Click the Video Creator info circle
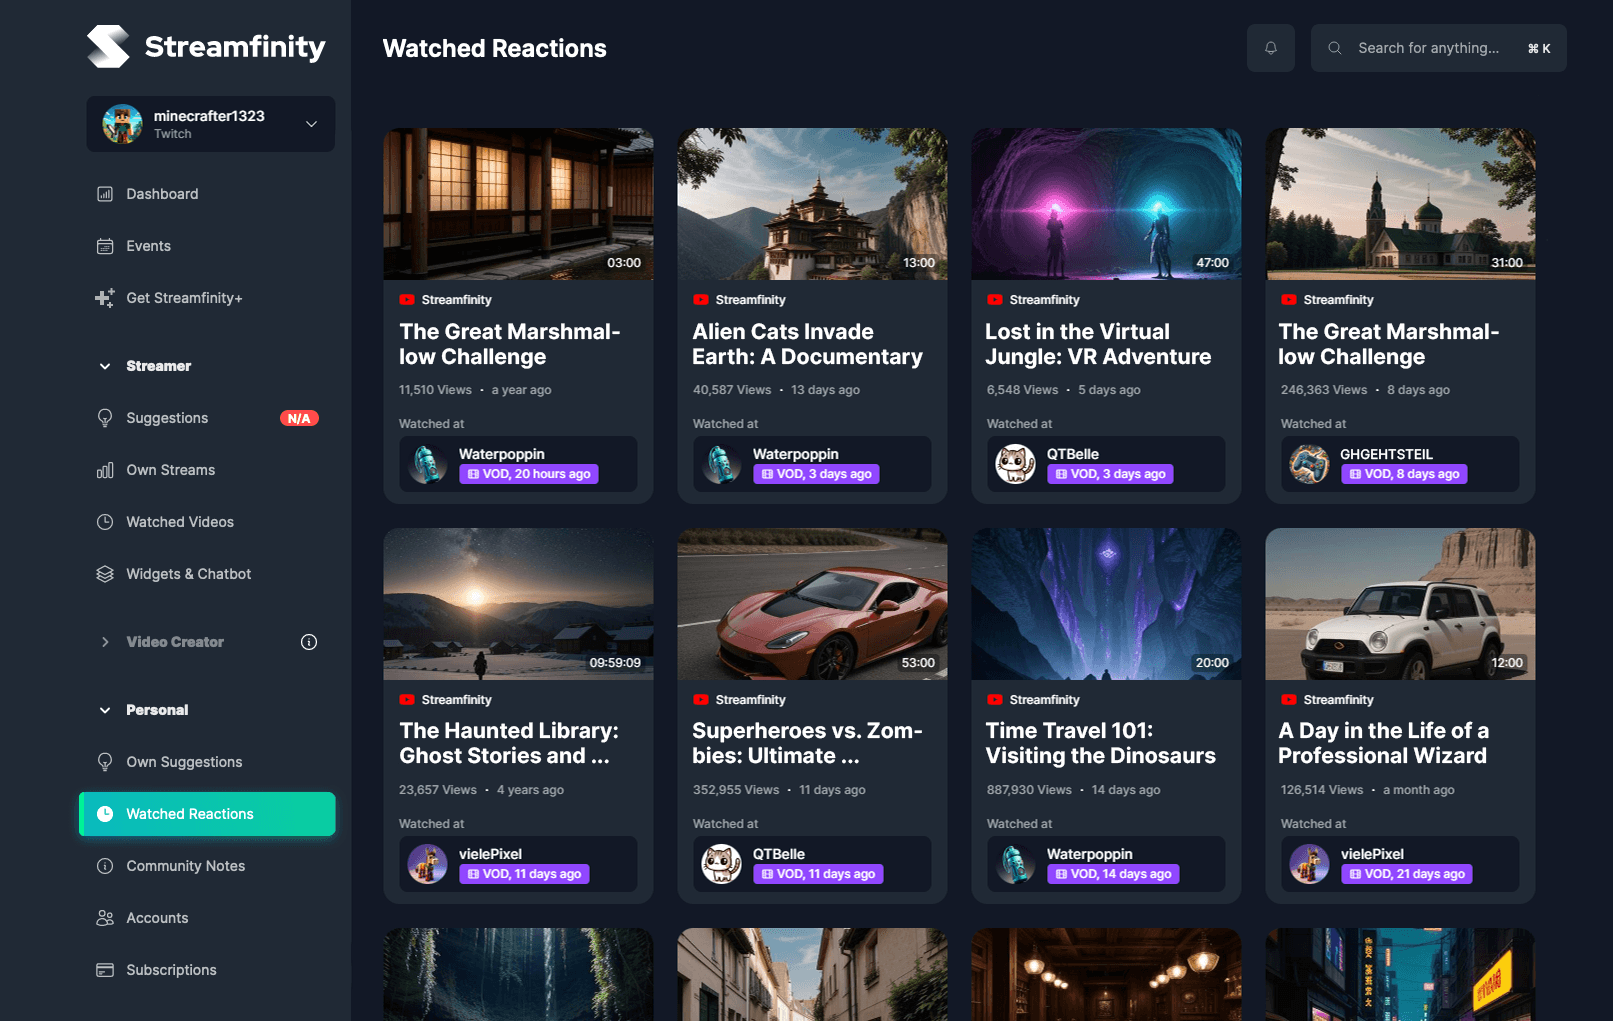This screenshot has height=1021, width=1613. 309,641
